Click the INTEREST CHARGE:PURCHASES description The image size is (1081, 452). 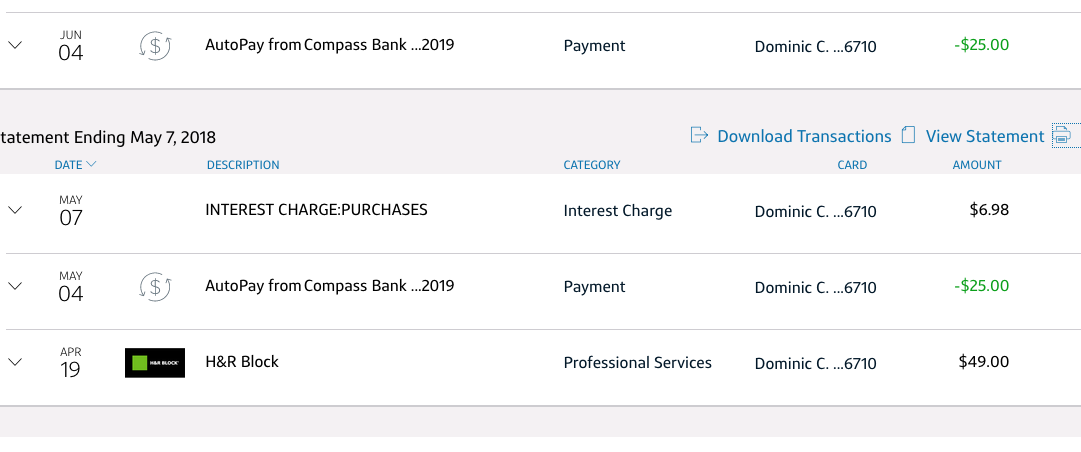pos(316,210)
